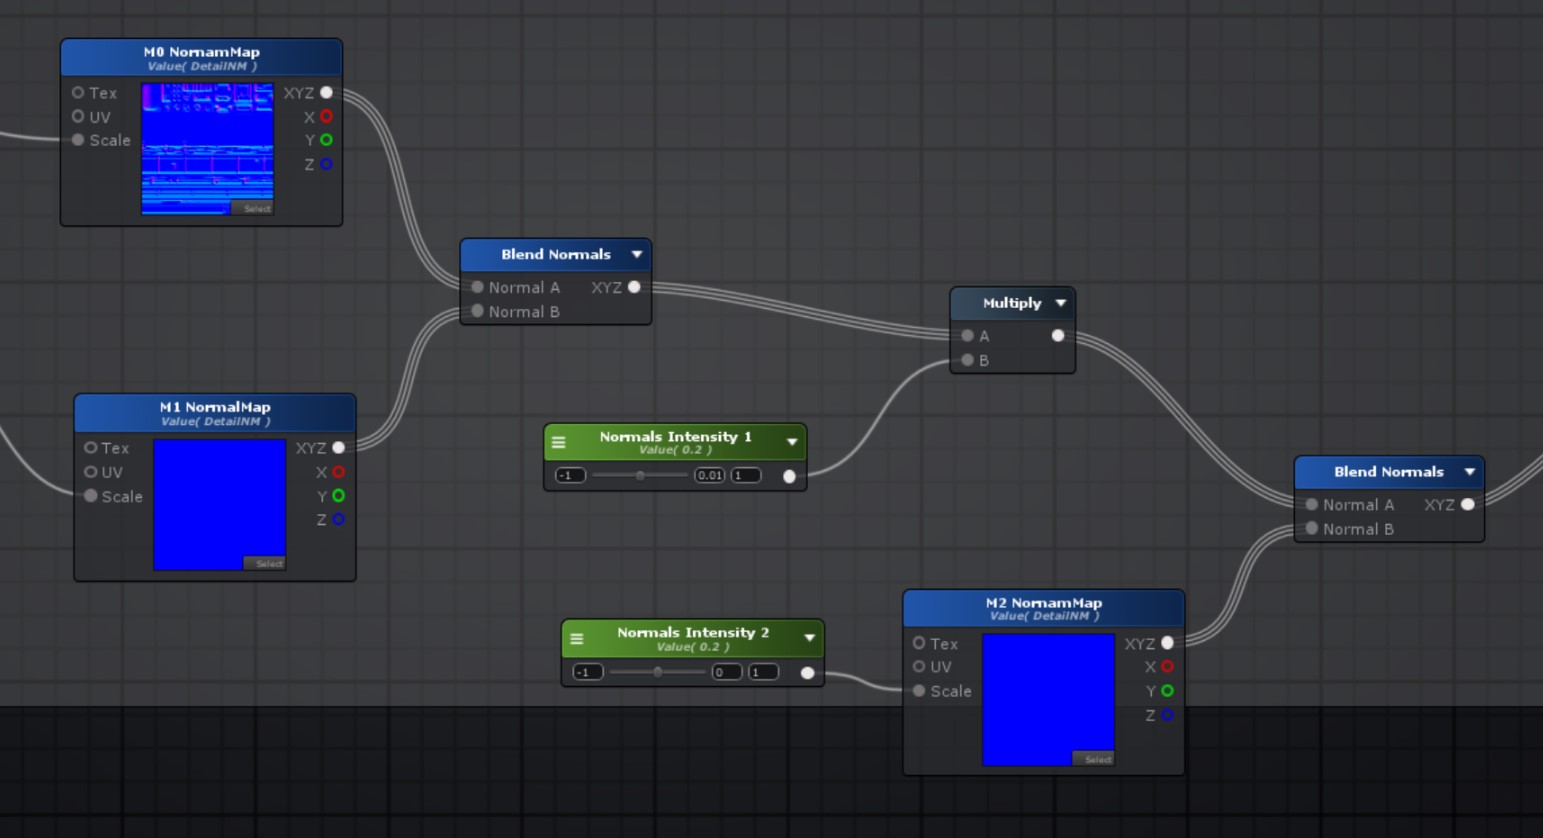Click the UV input circle on M1 NormalMap

(x=90, y=471)
